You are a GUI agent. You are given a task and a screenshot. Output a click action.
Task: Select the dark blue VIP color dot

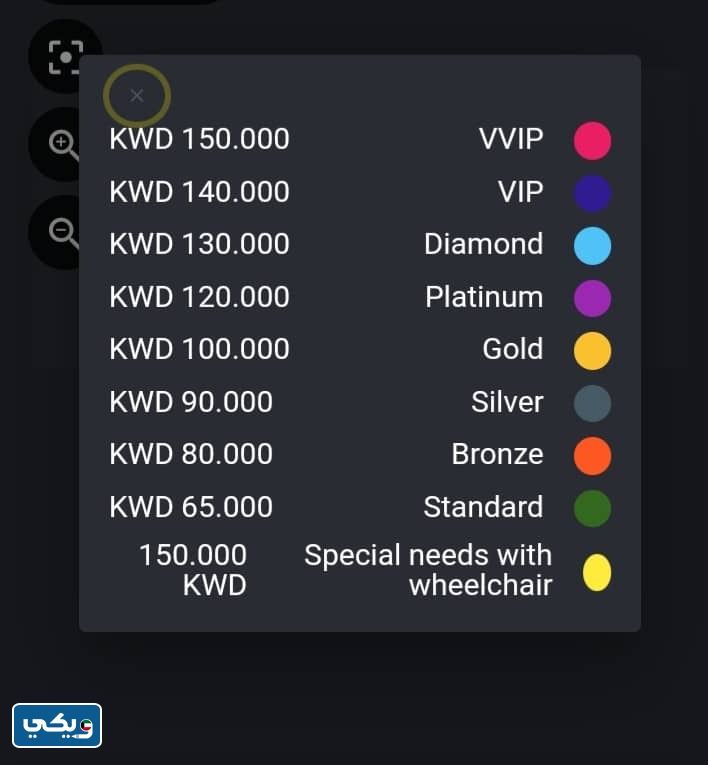[592, 193]
